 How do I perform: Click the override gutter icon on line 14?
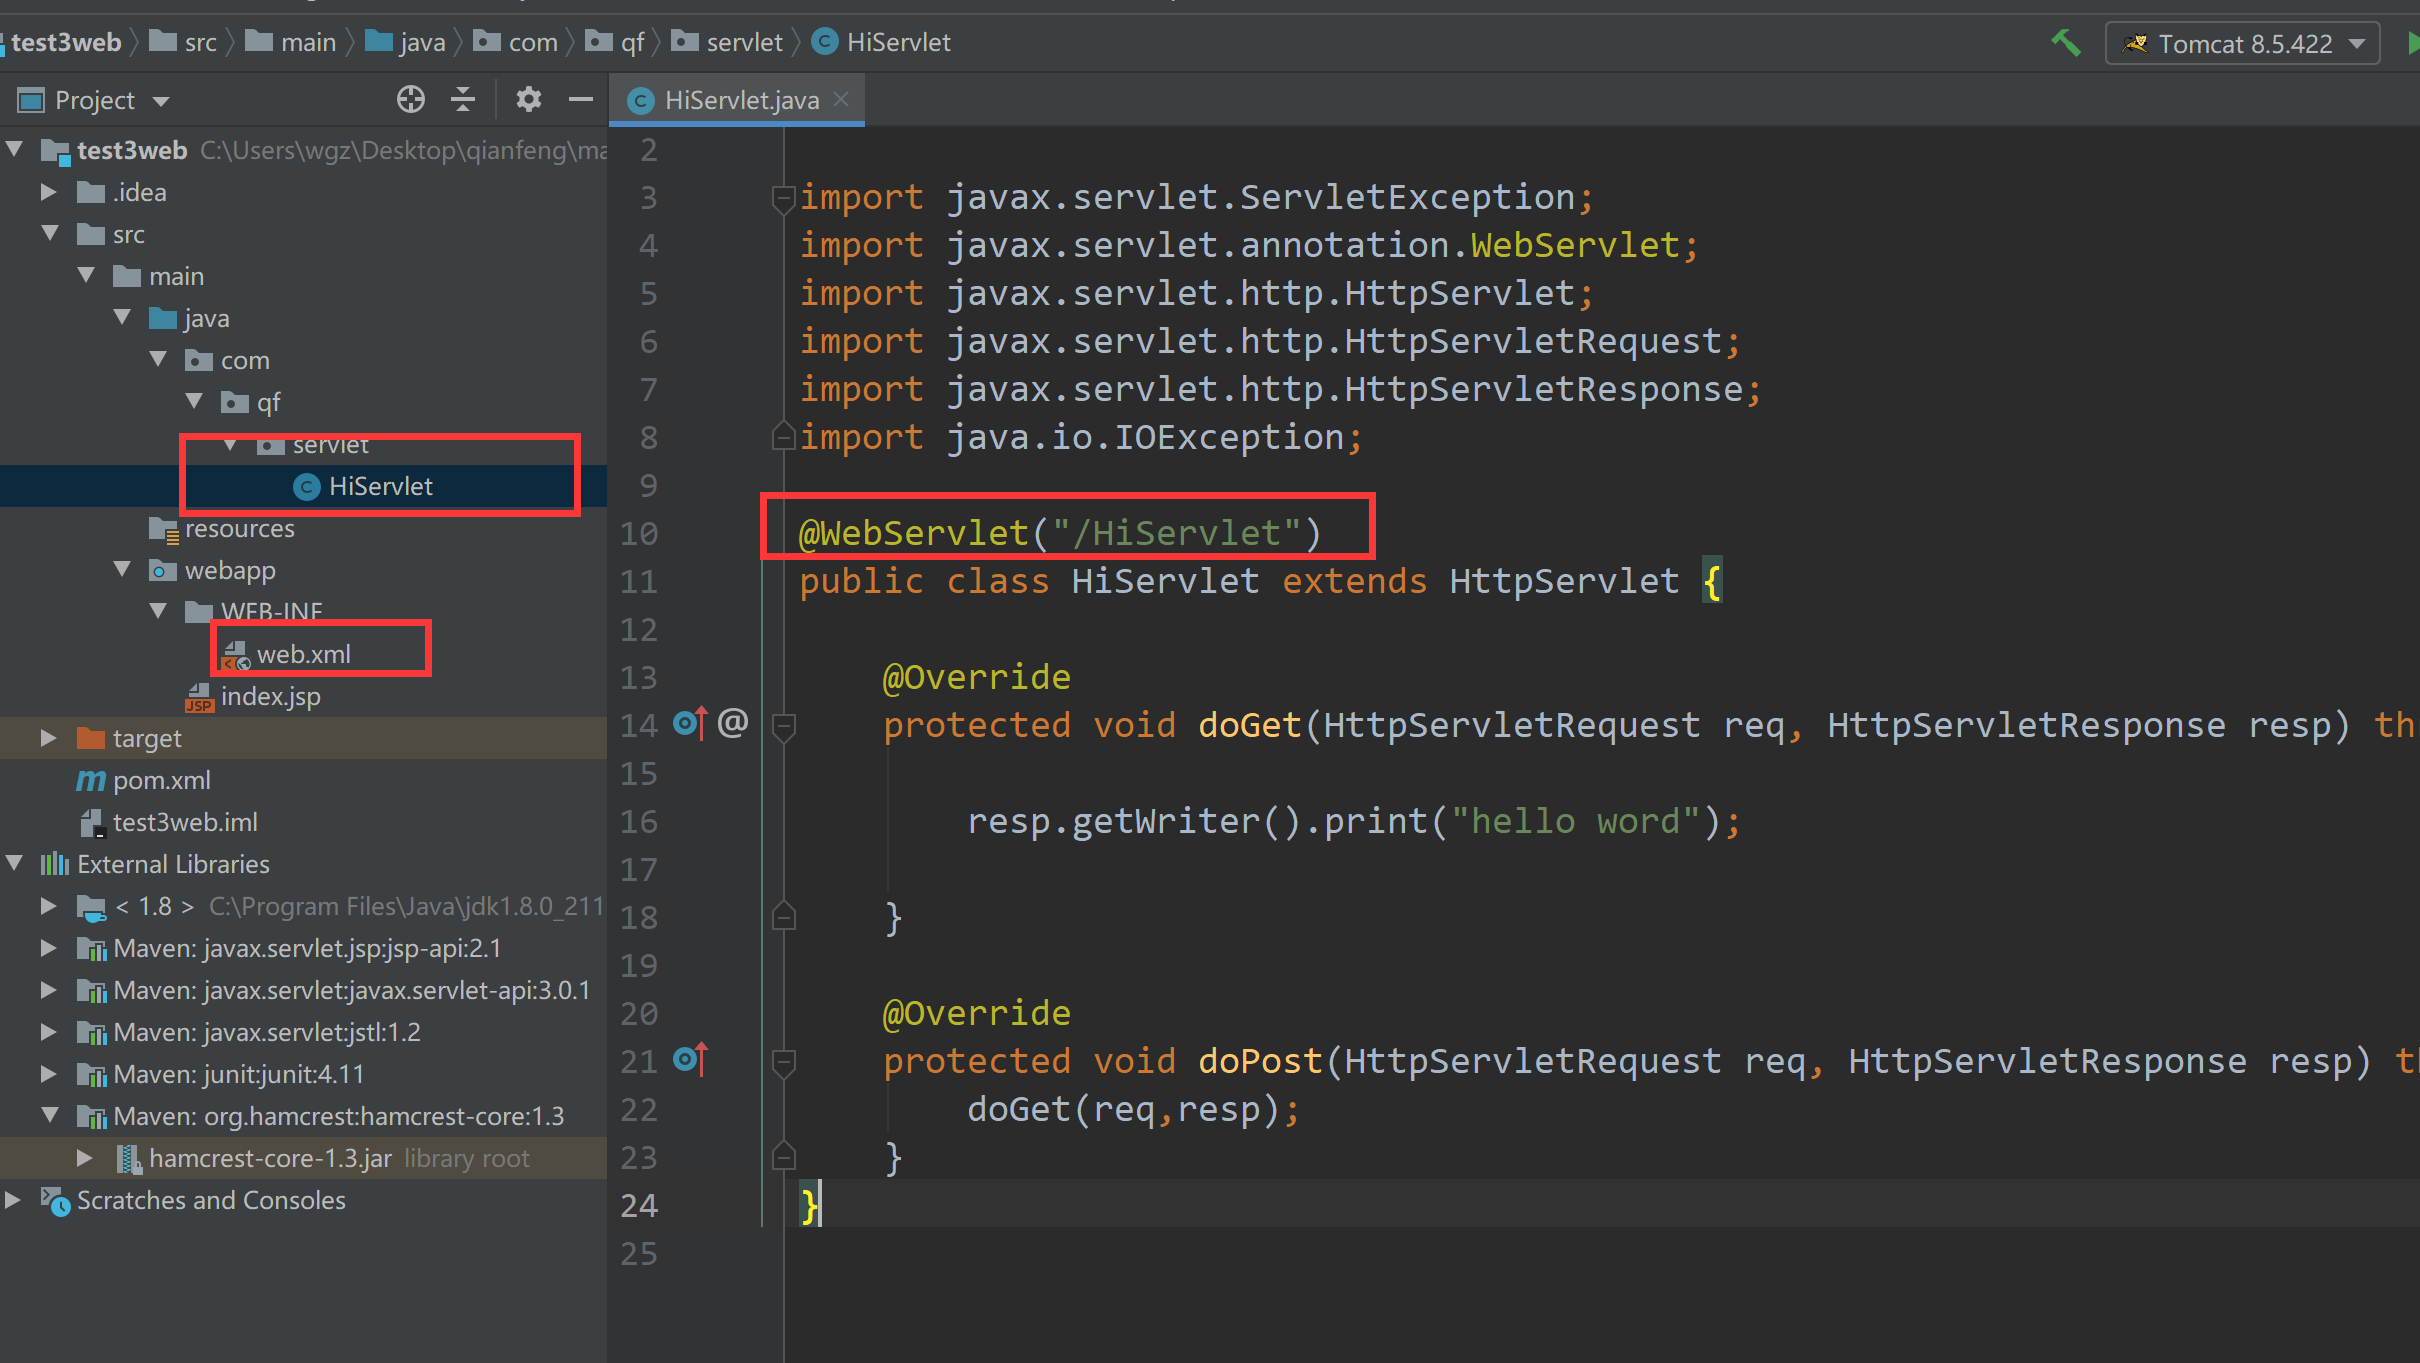pyautogui.click(x=690, y=723)
